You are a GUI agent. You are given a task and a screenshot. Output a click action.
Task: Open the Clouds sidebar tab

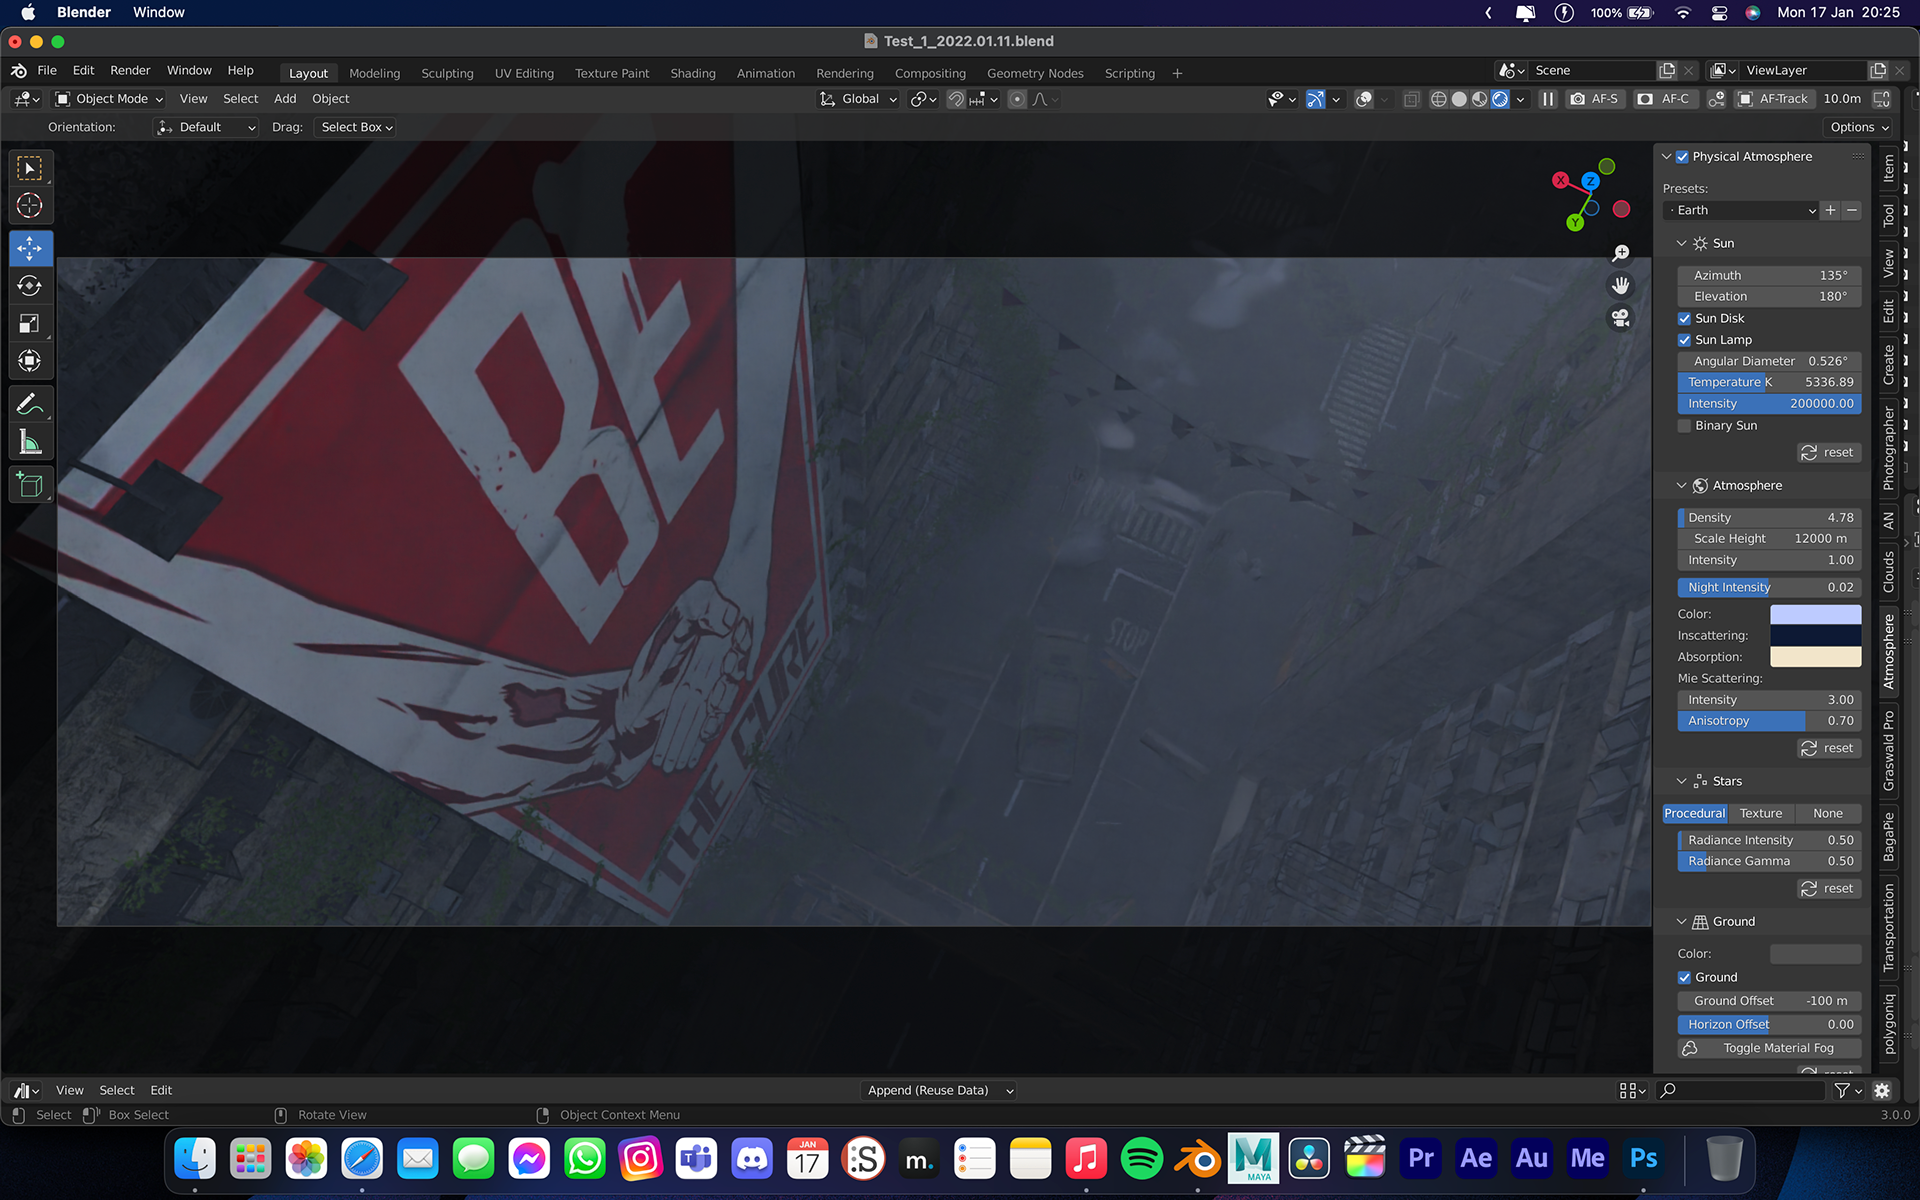1888,571
